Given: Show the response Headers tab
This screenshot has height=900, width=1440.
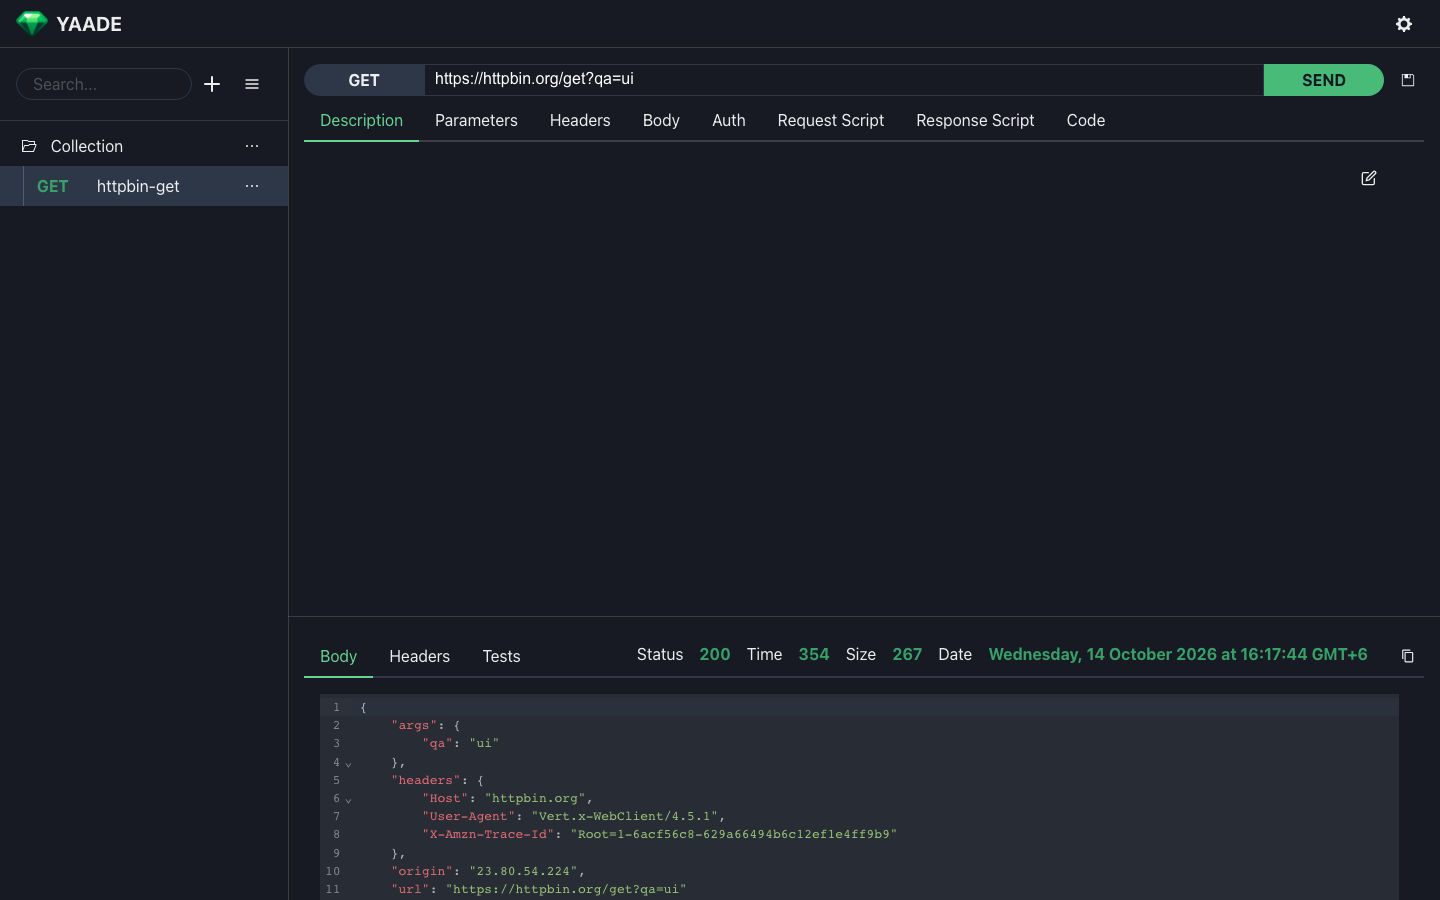Looking at the screenshot, I should click(420, 656).
